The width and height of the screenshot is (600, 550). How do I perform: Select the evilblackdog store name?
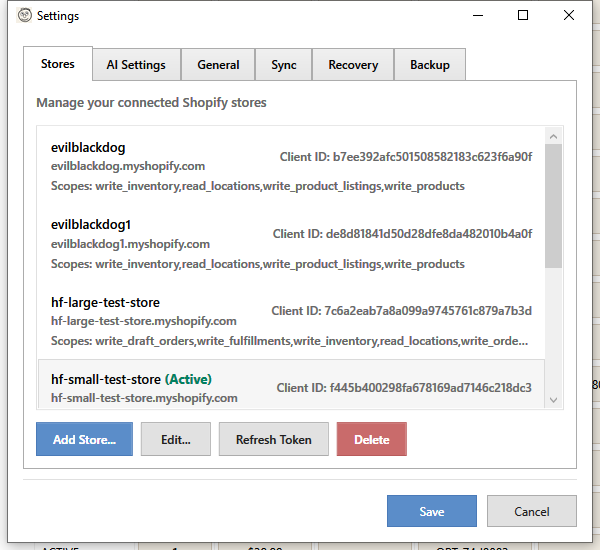(x=88, y=148)
